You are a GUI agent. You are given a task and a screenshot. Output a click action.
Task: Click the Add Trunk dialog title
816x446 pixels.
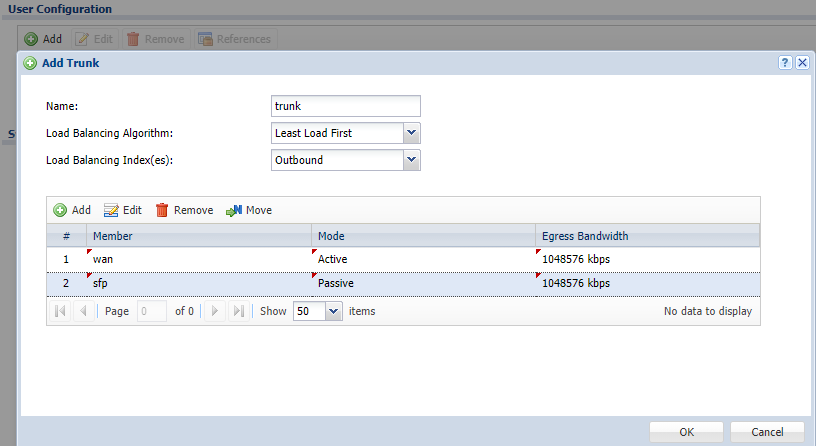click(70, 63)
